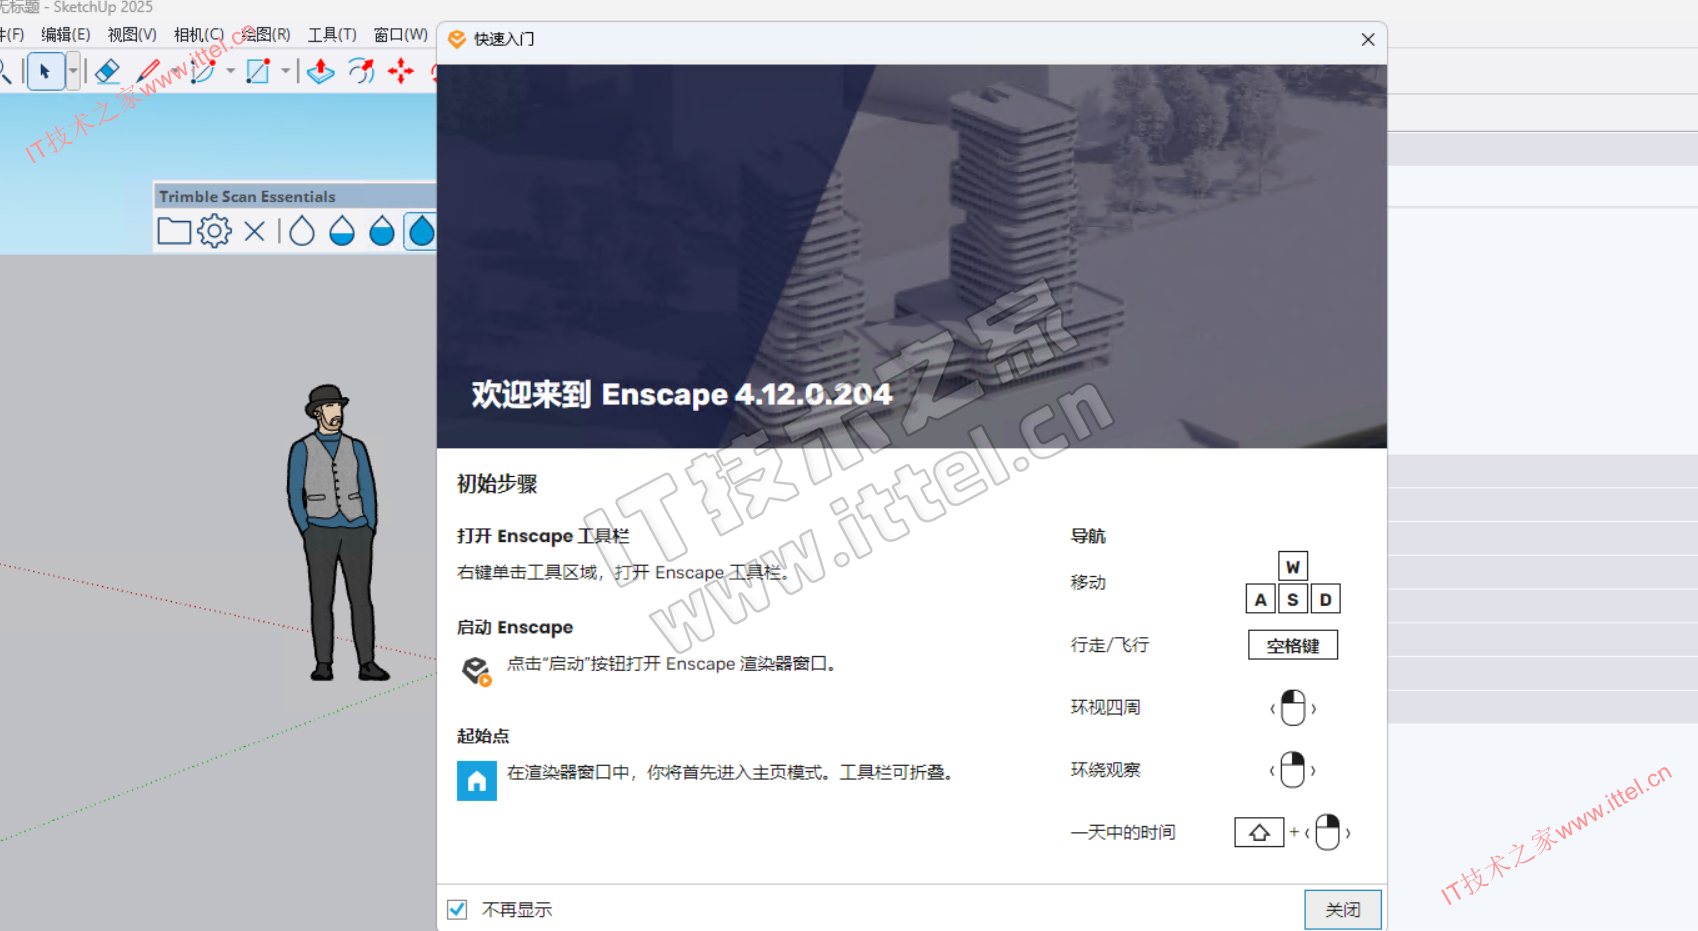Screen dimensions: 1698x931
Task: Click the X icon in Scan Essentials toolbar
Action: pos(255,232)
